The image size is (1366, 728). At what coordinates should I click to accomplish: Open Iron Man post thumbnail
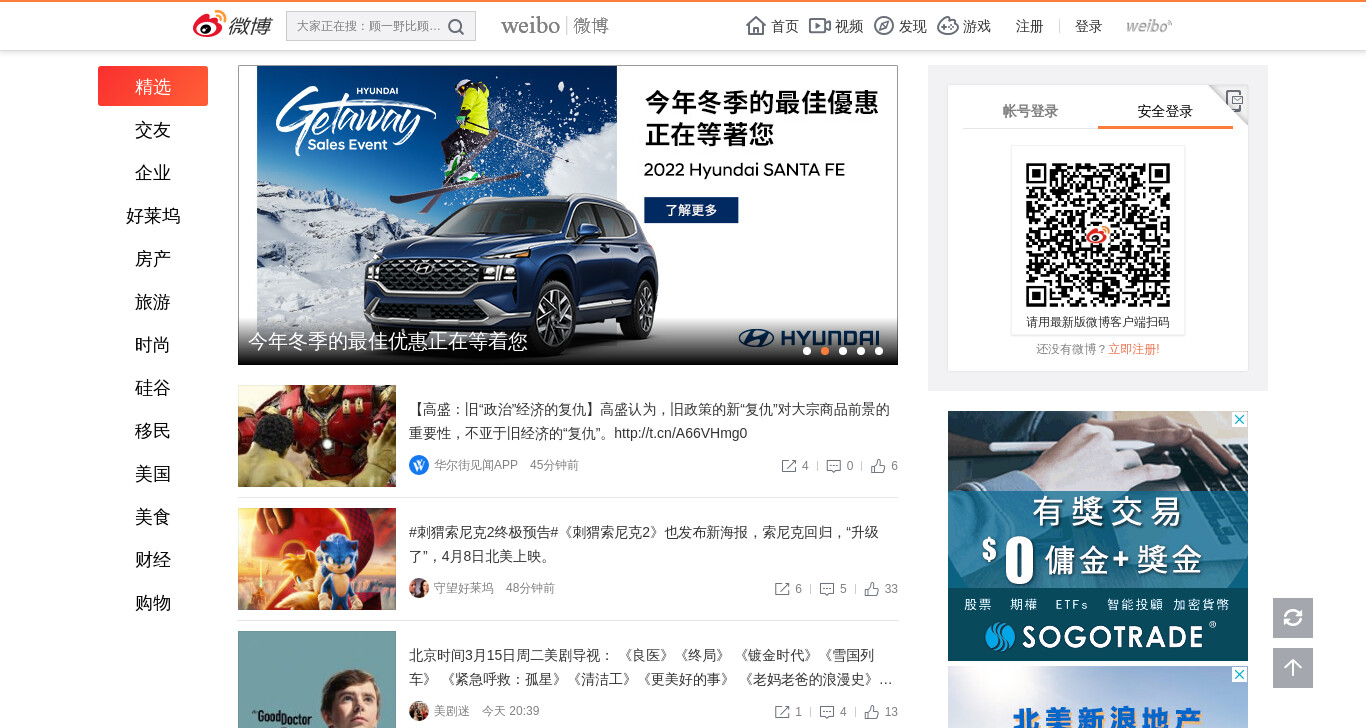317,436
